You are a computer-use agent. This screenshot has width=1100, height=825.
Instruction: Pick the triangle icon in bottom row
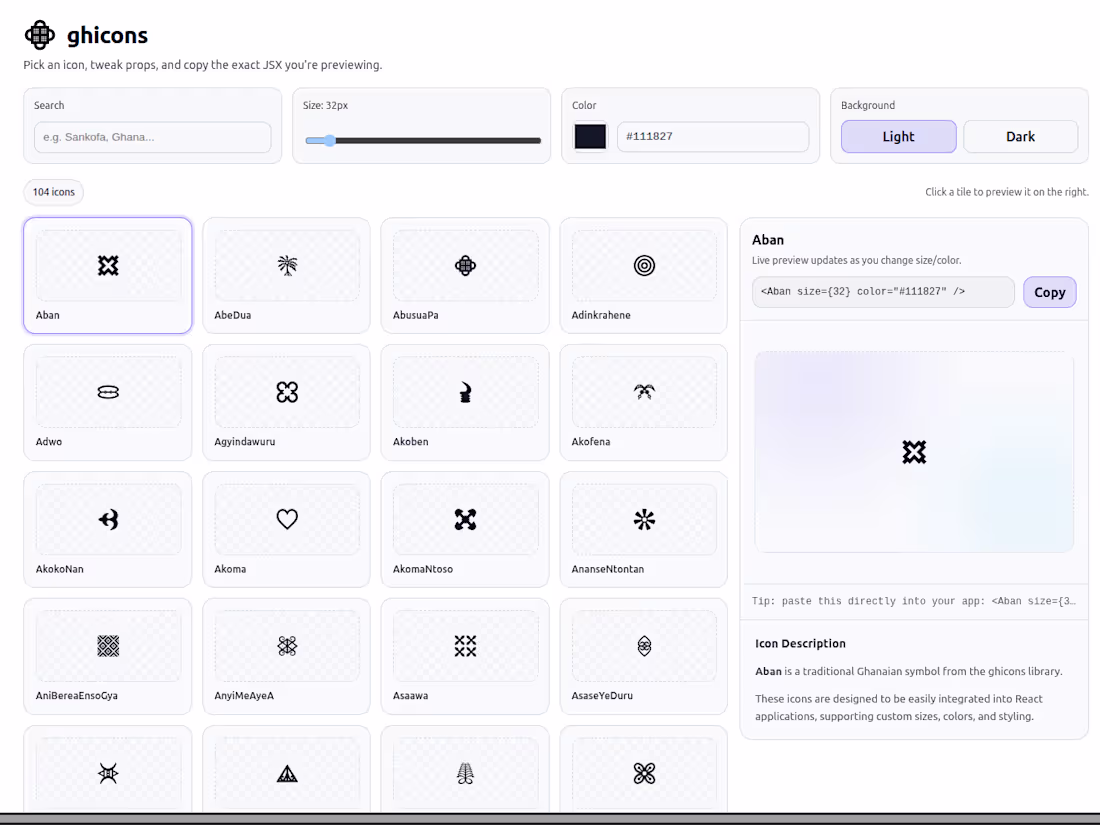point(287,773)
